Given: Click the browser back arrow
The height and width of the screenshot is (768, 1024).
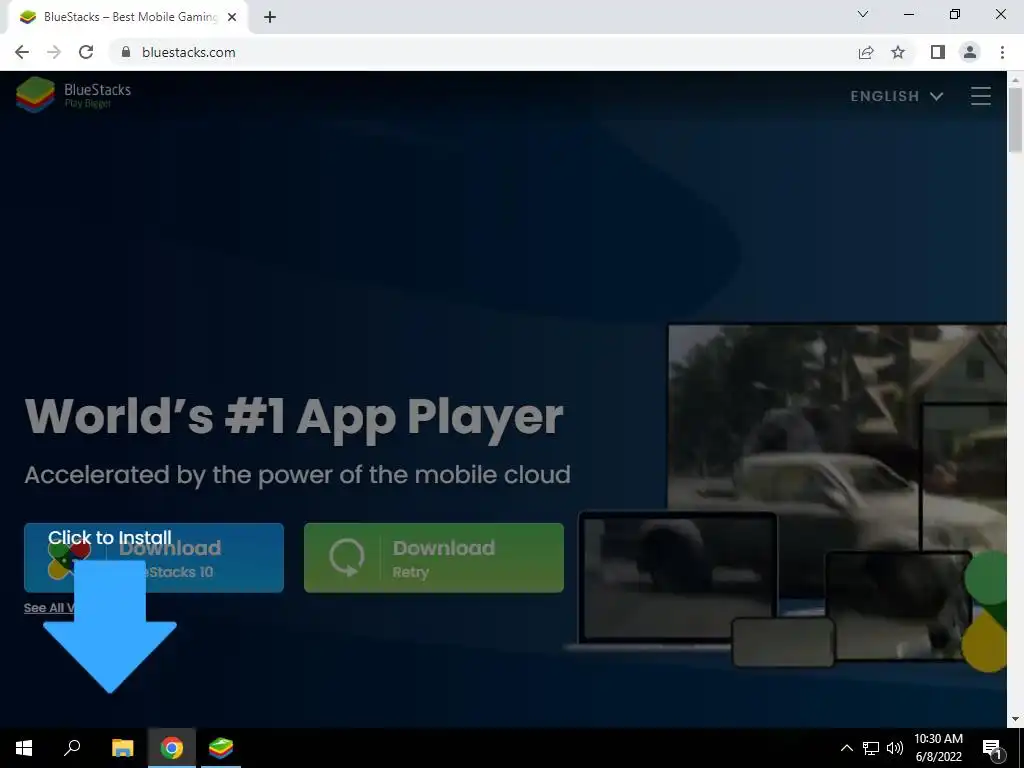Looking at the screenshot, I should tap(22, 52).
